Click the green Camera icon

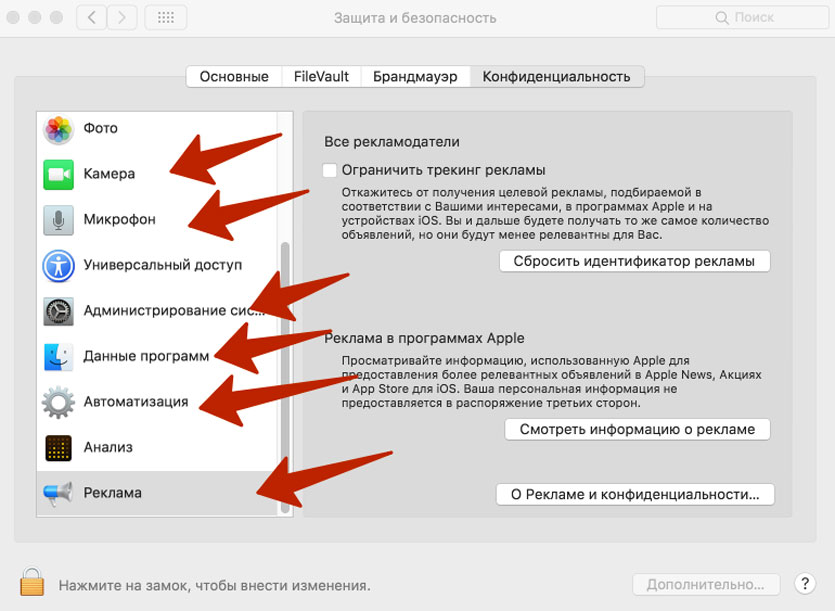pos(59,174)
